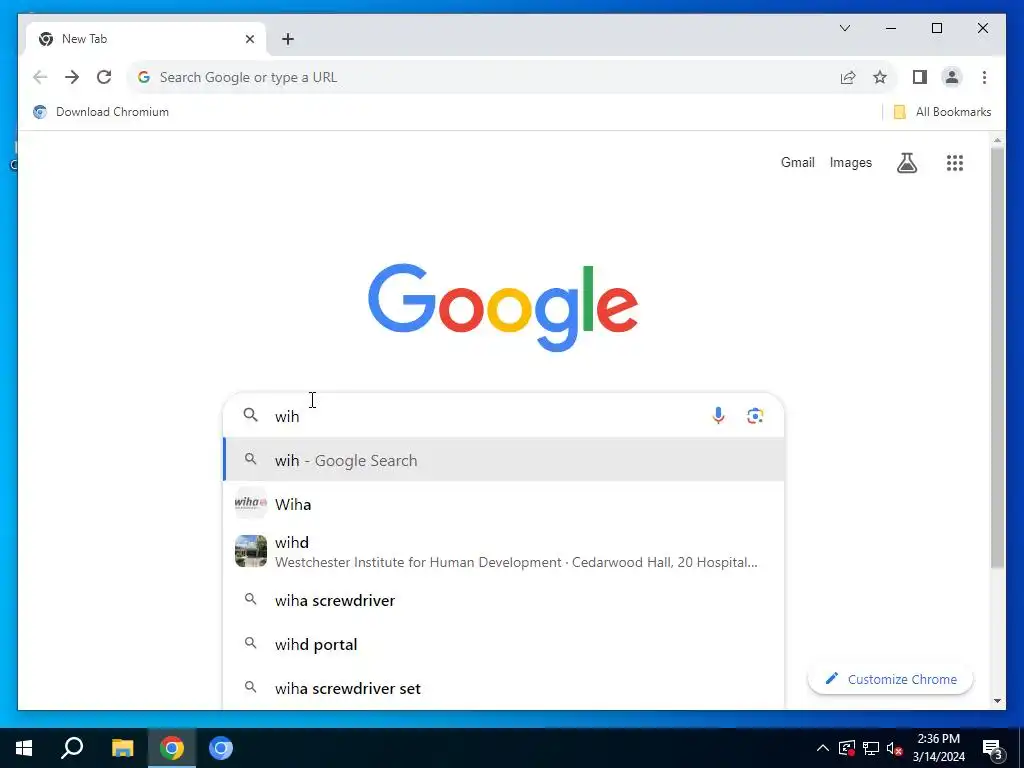This screenshot has width=1024, height=768.
Task: Open the Images link
Action: coord(850,163)
